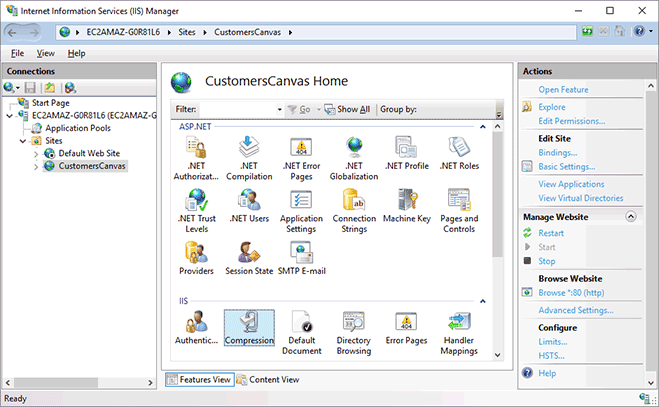Collapse the Sites tree node
Image resolution: width=659 pixels, height=407 pixels.
click(x=23, y=141)
